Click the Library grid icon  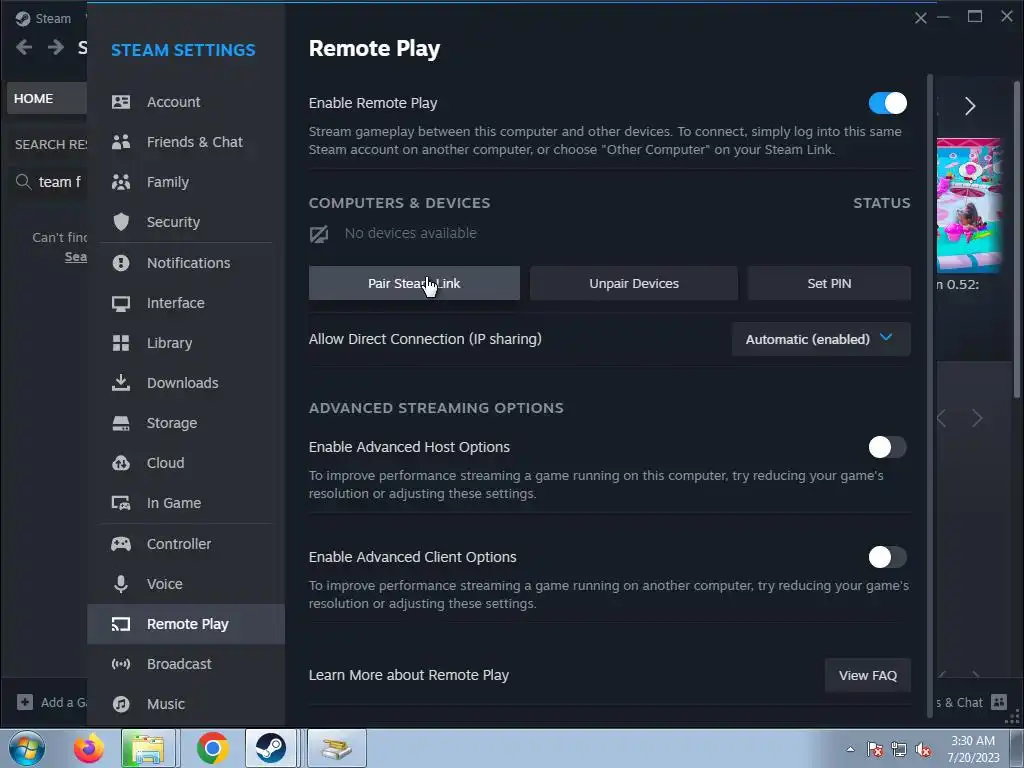(121, 343)
